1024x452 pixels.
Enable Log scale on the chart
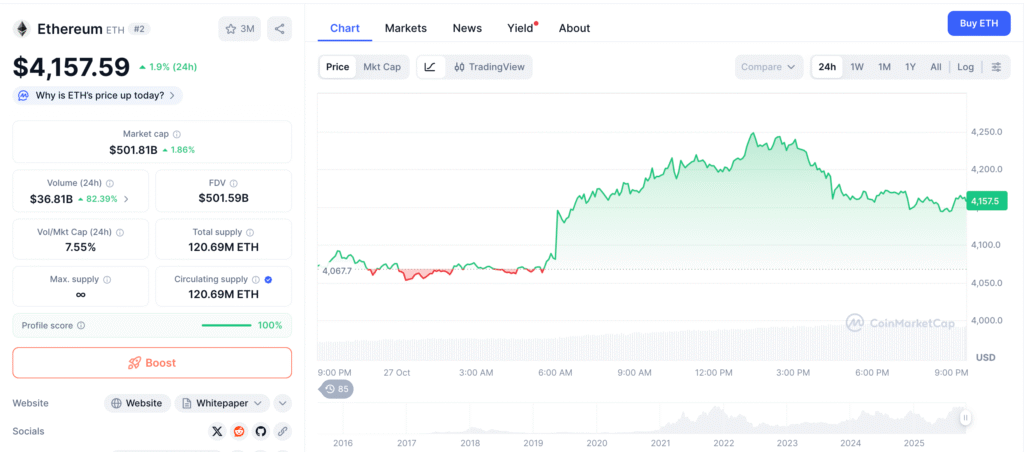[965, 67]
